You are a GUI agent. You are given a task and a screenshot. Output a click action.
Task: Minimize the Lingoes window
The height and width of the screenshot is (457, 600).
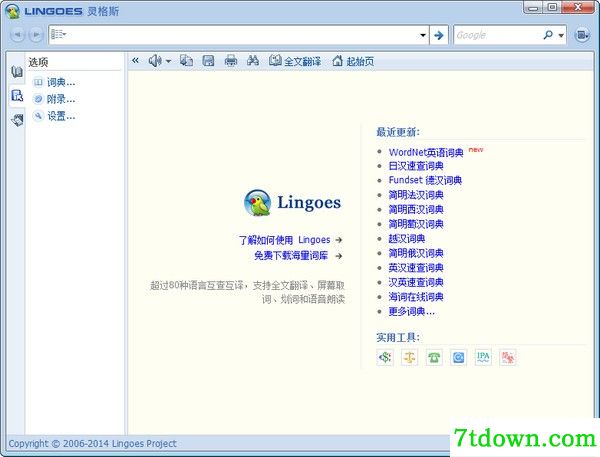(x=533, y=7)
